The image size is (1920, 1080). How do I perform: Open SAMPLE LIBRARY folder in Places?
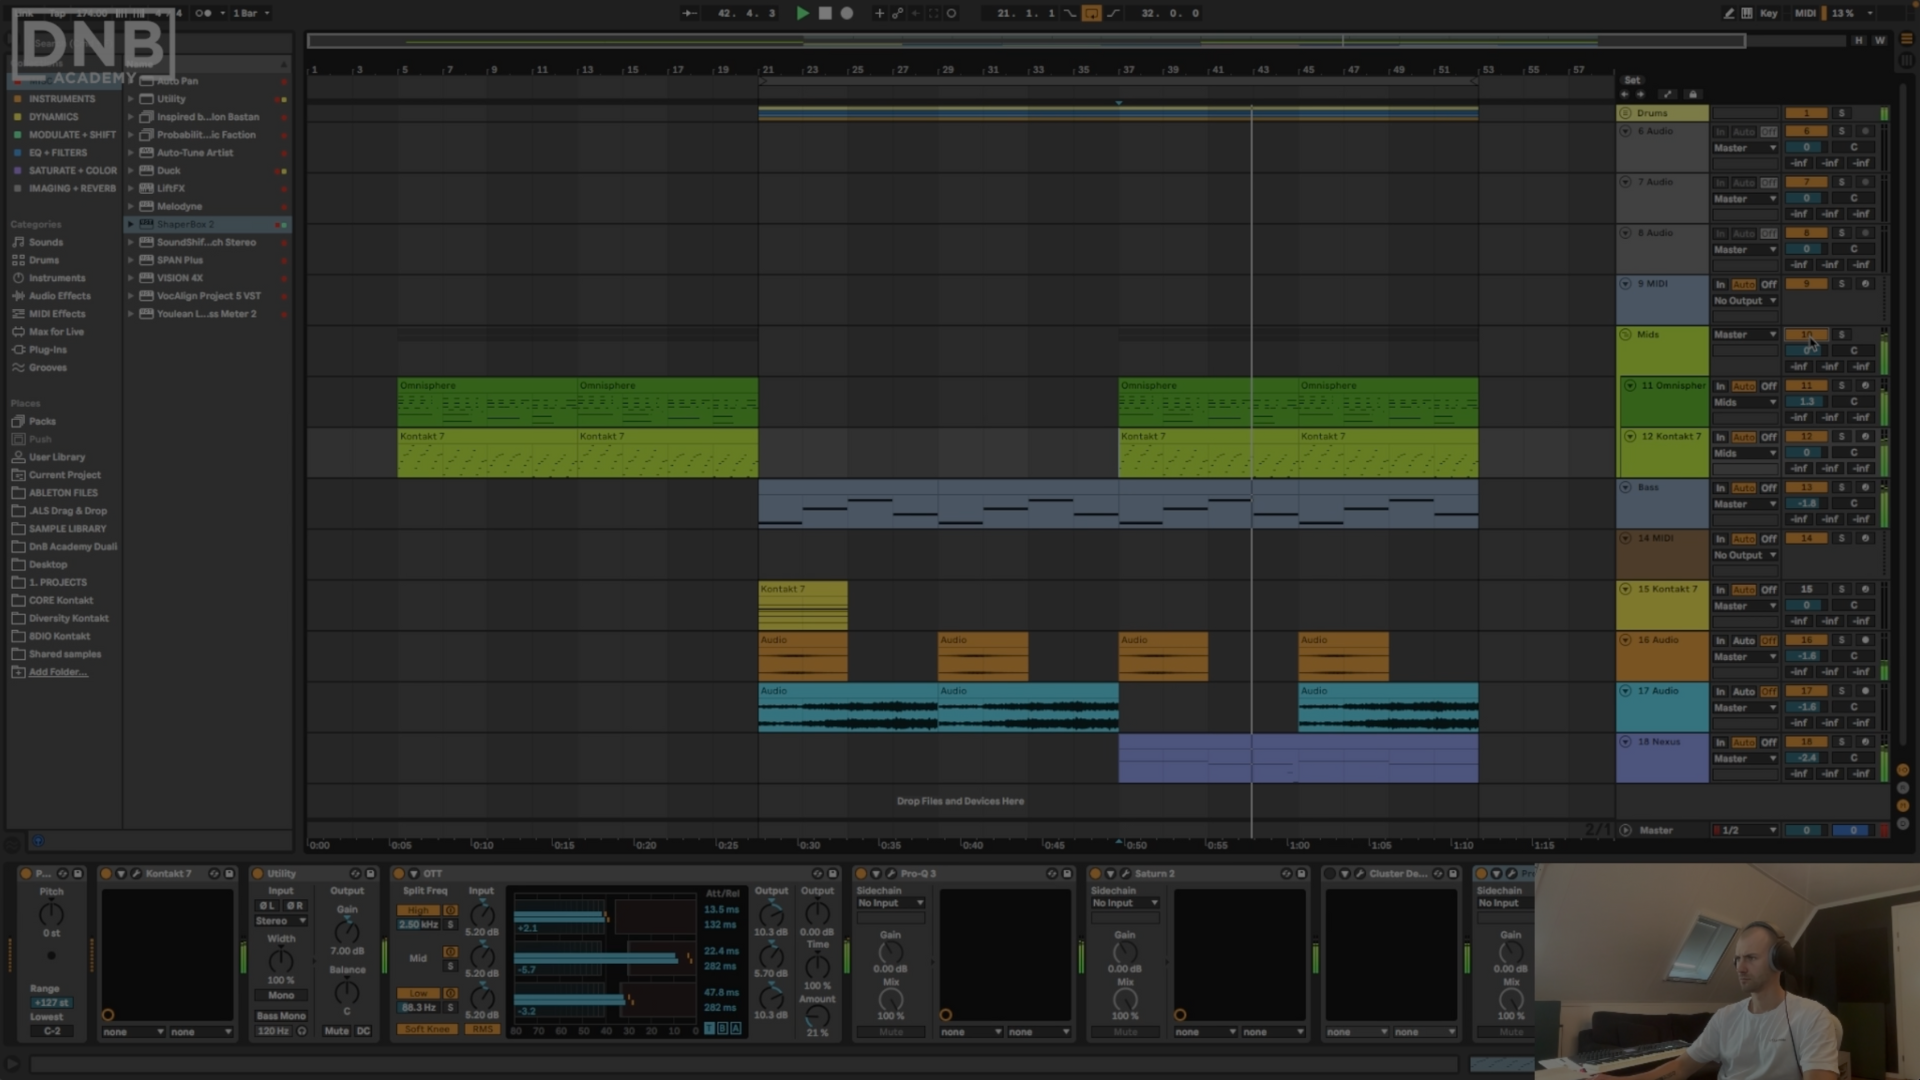[67, 529]
